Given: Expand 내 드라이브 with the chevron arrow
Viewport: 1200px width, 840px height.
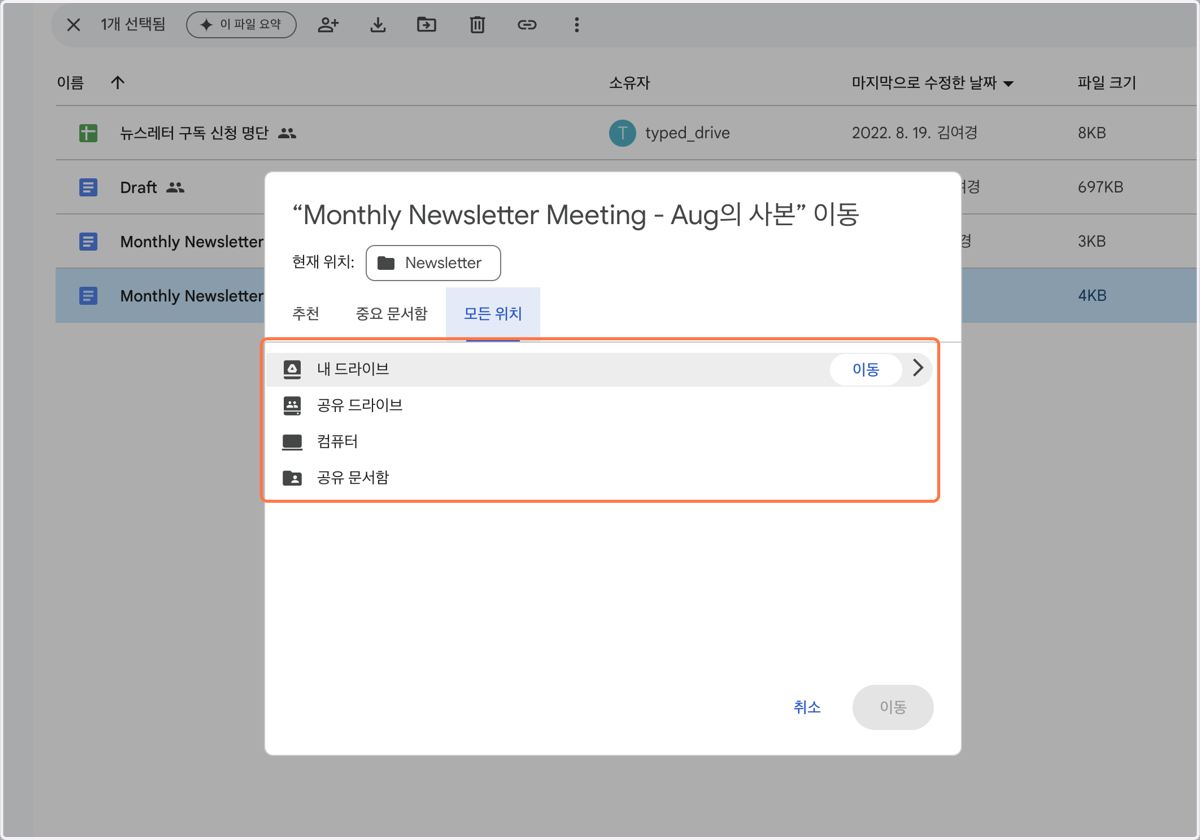Looking at the screenshot, I should pyautogui.click(x=918, y=369).
